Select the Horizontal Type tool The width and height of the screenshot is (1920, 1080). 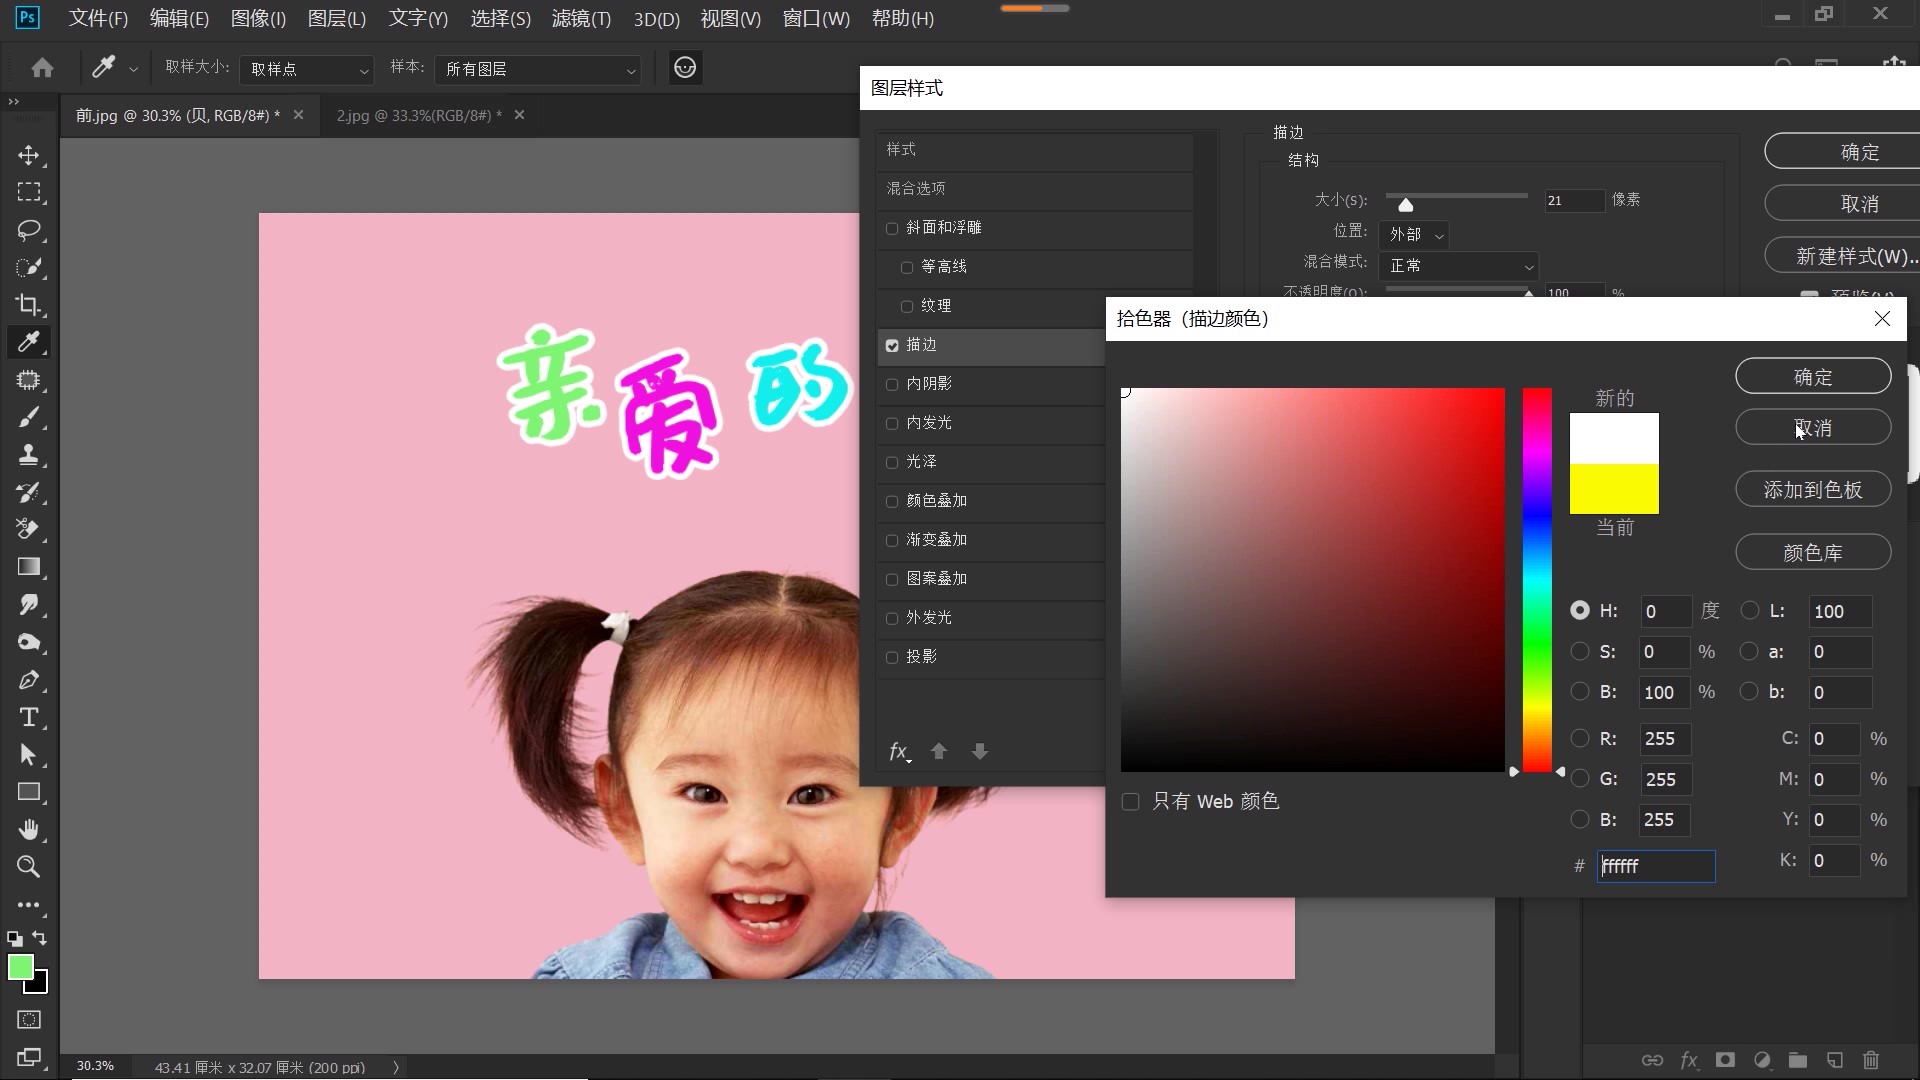[x=29, y=717]
